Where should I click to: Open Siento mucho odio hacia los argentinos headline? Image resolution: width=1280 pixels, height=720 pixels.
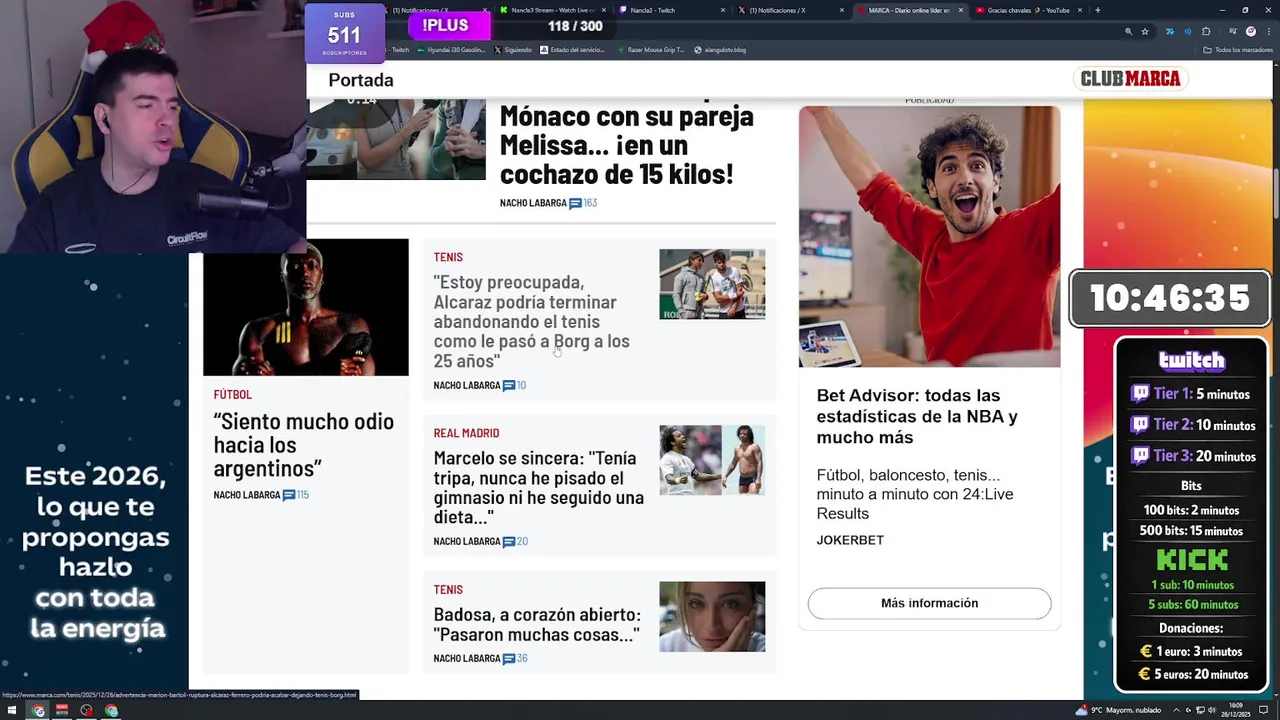[x=304, y=445]
